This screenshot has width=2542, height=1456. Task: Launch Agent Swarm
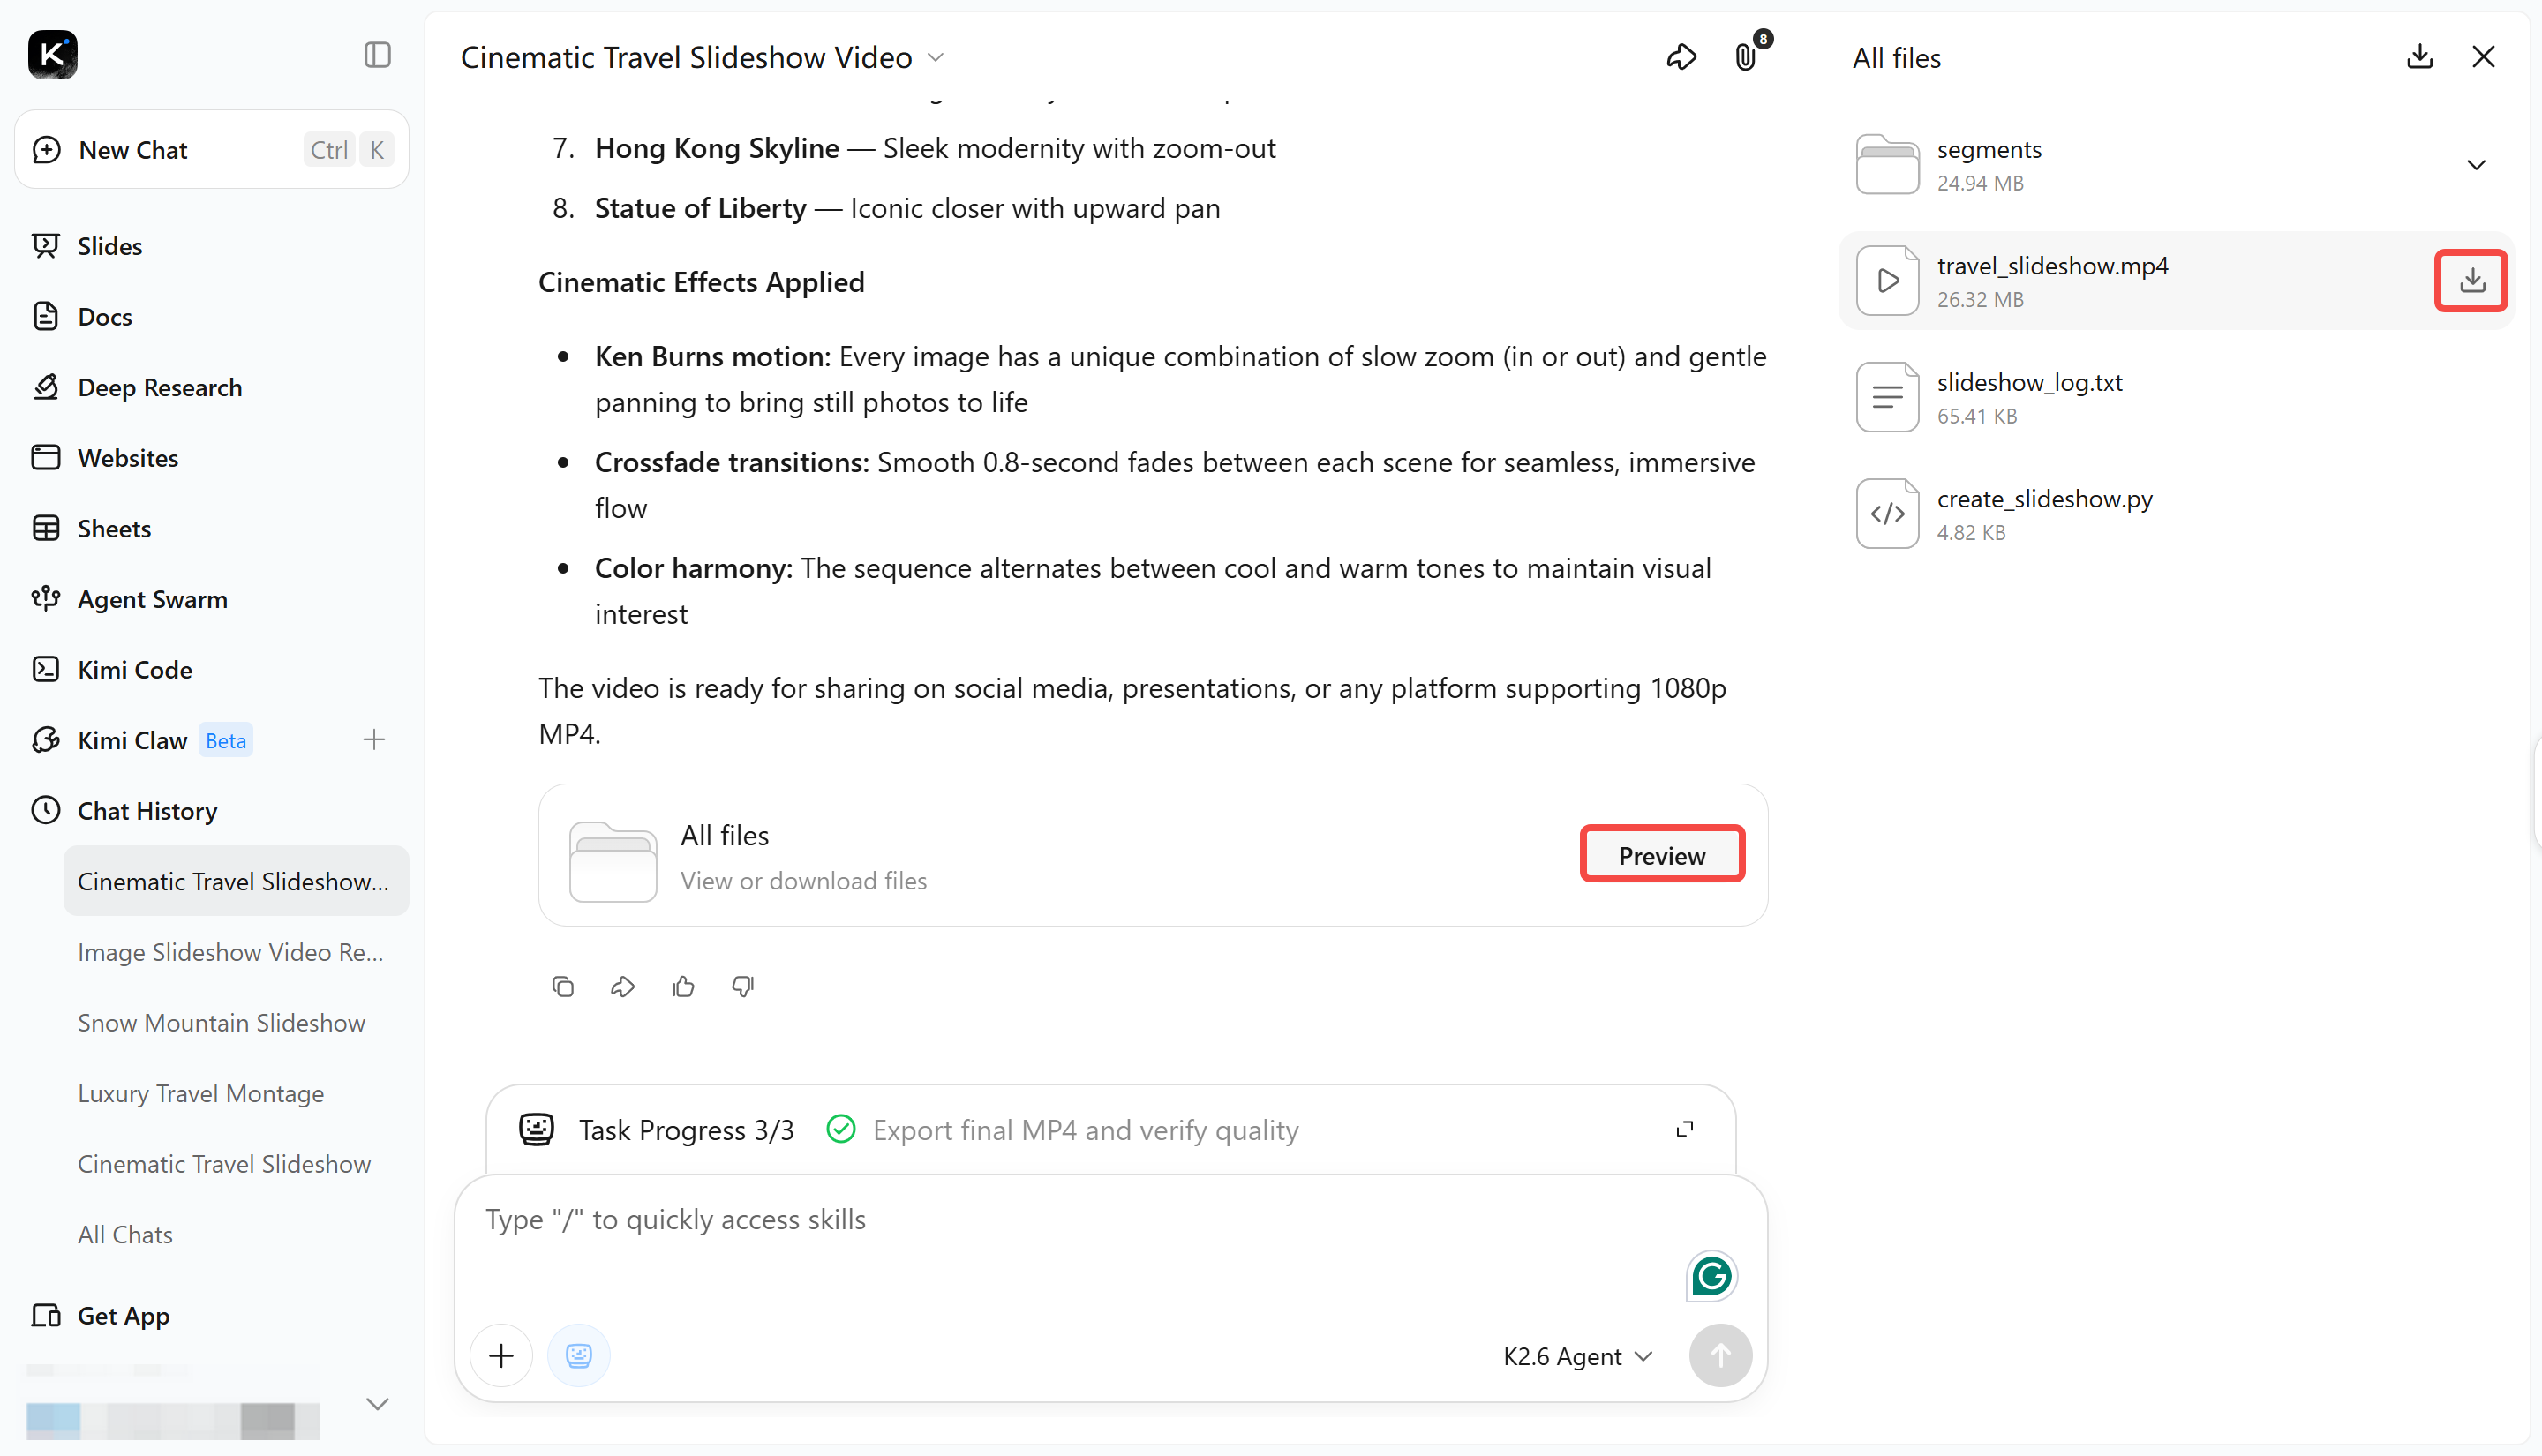tap(152, 599)
